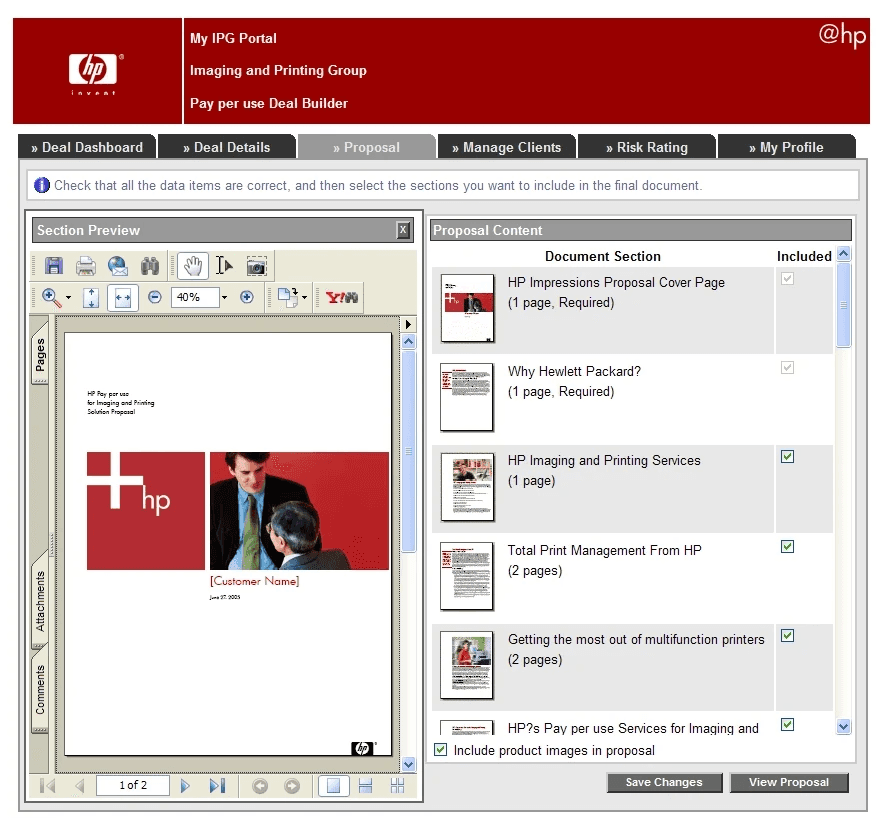Open the Pages side tab
This screenshot has height=818, width=880.
point(40,354)
